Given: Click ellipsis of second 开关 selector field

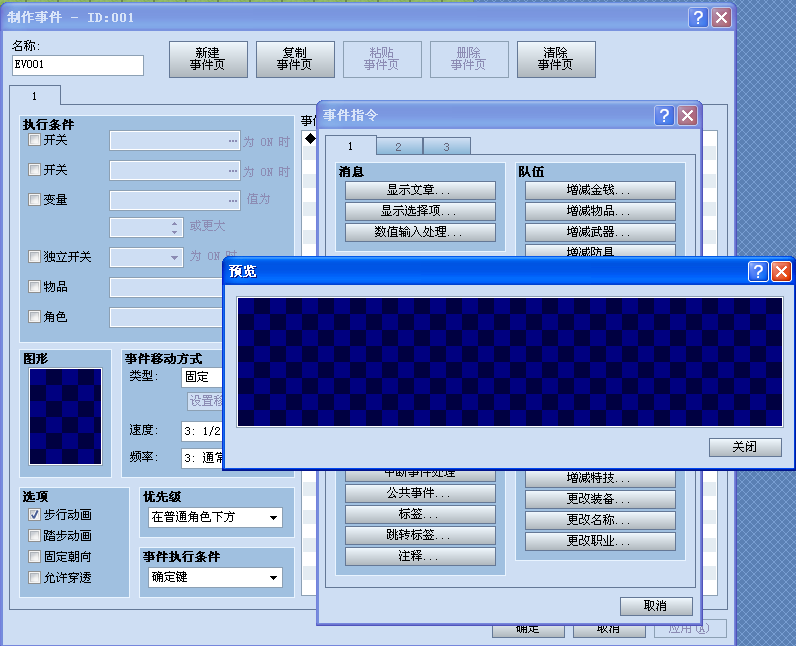Looking at the screenshot, I should coord(233,171).
